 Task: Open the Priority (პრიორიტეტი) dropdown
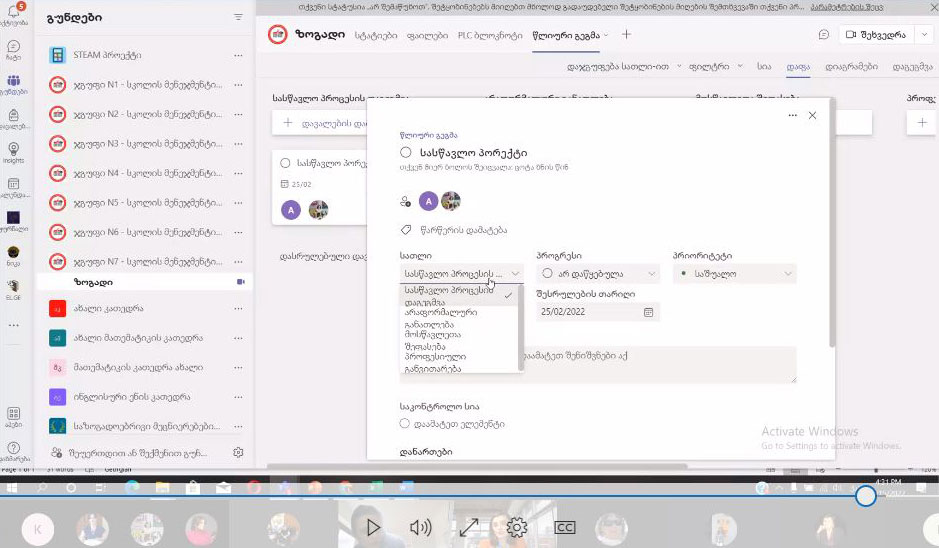(734, 273)
